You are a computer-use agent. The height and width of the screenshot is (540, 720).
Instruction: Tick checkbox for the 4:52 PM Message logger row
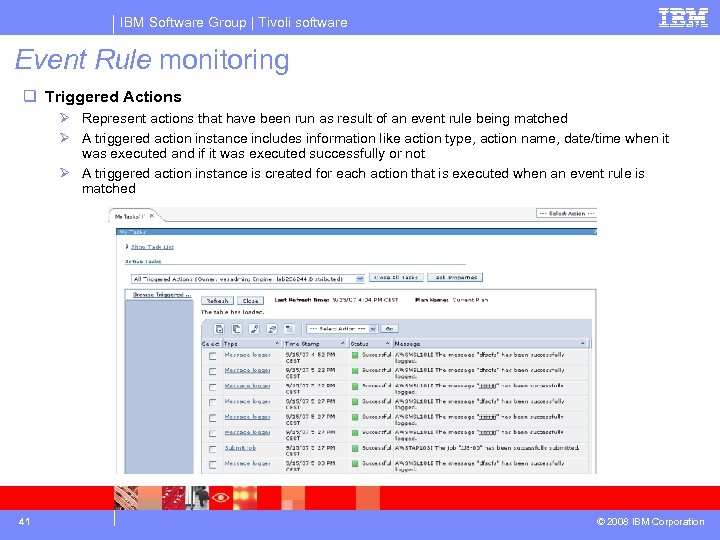[x=212, y=356]
